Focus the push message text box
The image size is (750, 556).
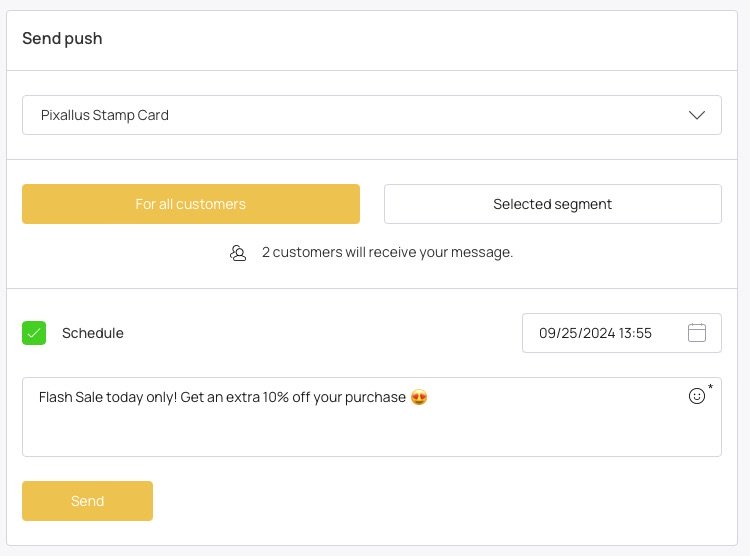[372, 417]
